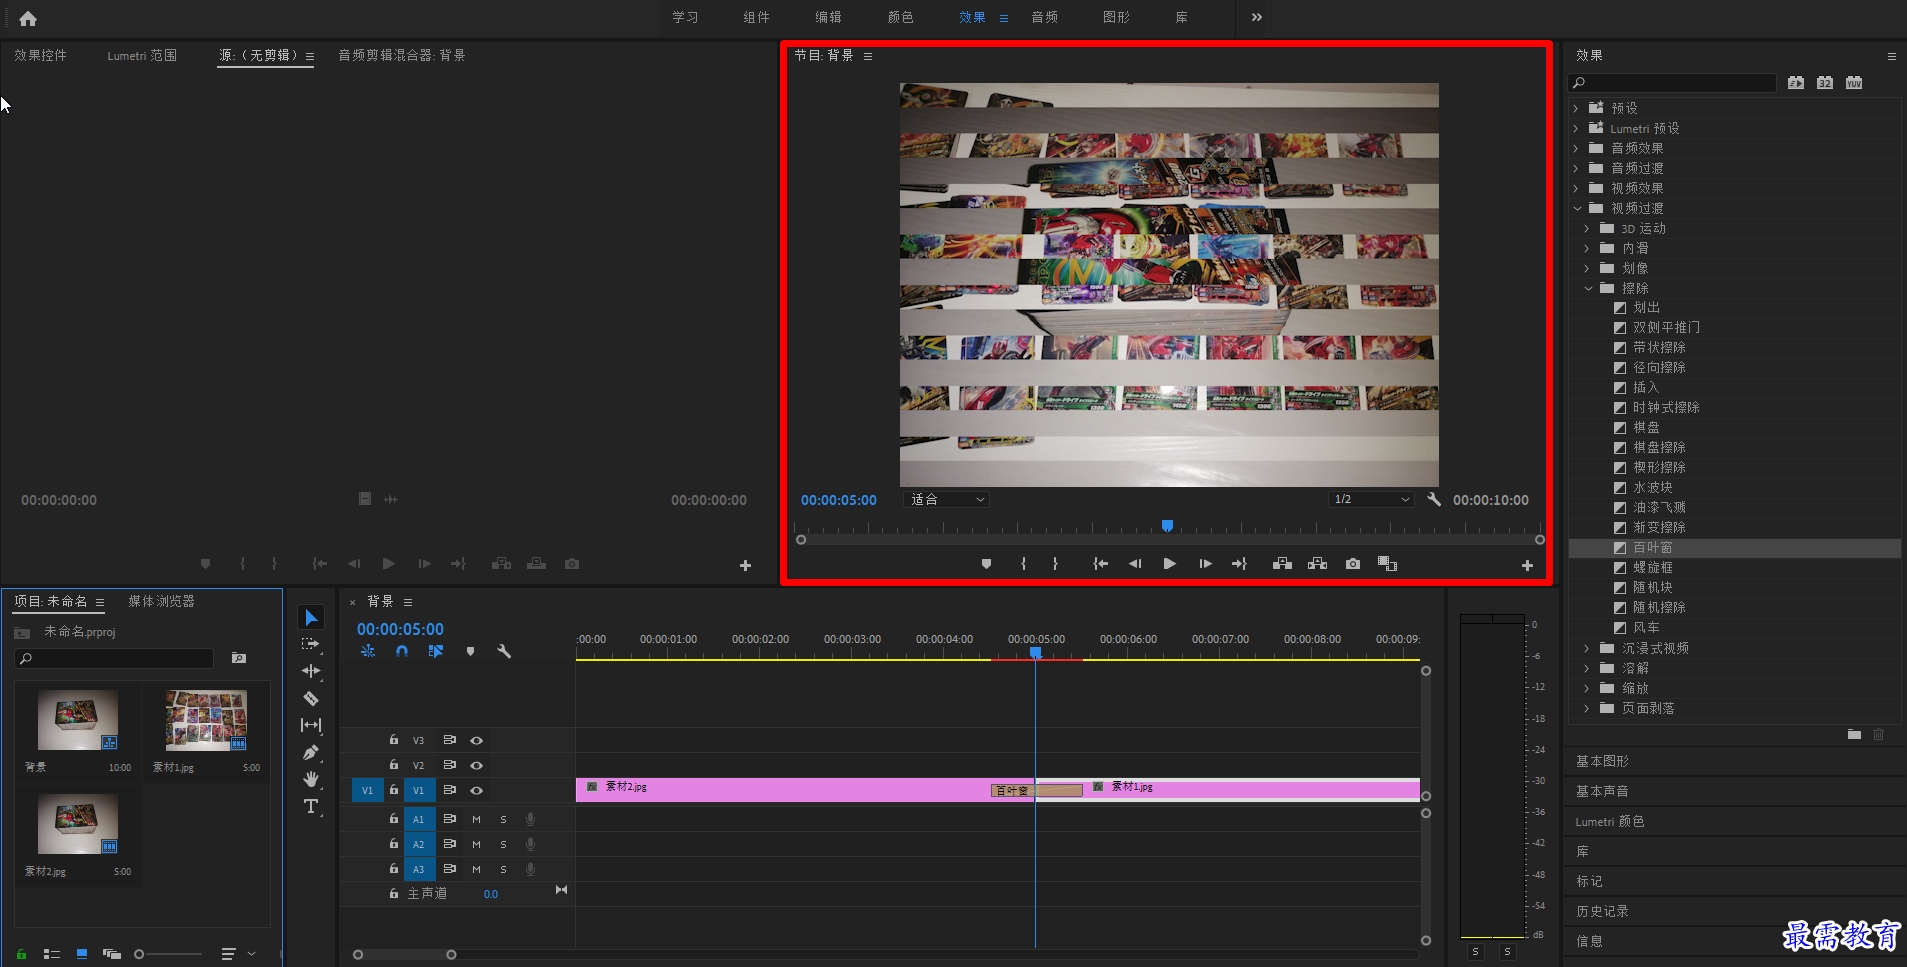Toggle V1 track output eye

477,790
